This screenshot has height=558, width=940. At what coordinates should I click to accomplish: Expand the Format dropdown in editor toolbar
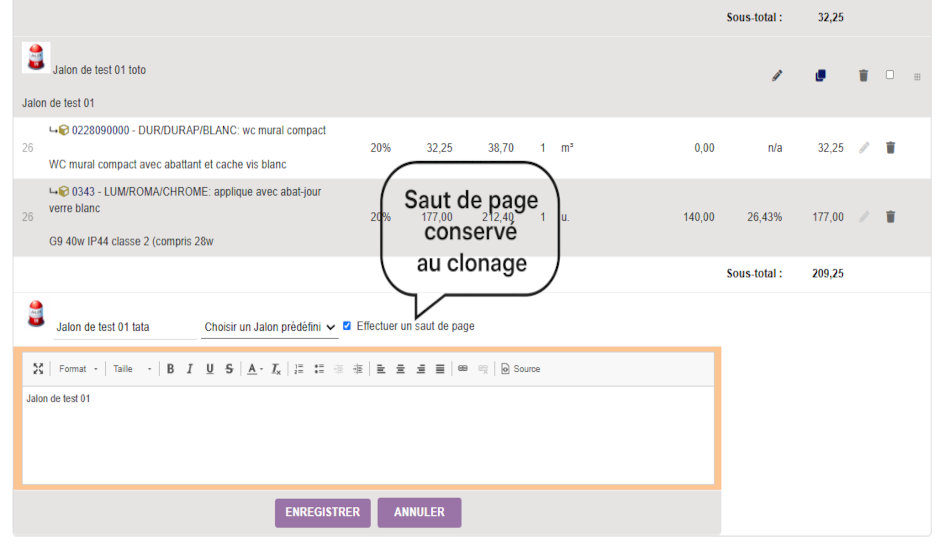point(78,369)
